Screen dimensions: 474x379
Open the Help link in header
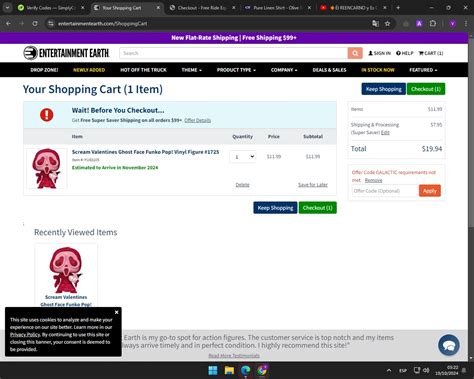(x=405, y=53)
